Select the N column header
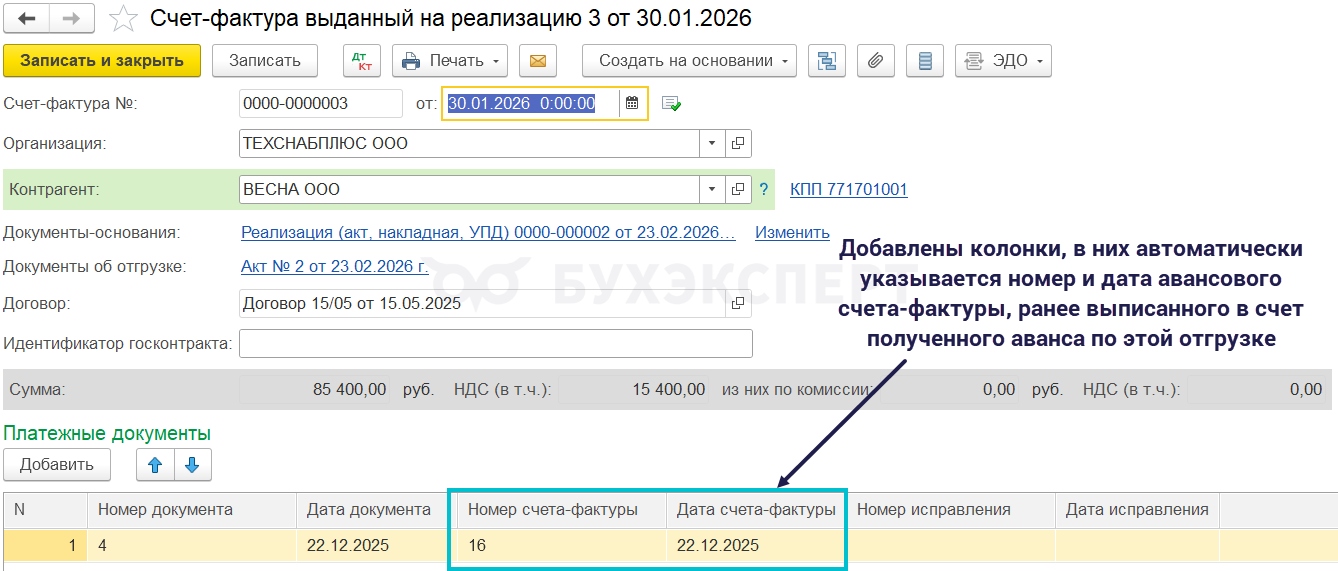Screen dimensions: 1338x571 click(x=45, y=510)
